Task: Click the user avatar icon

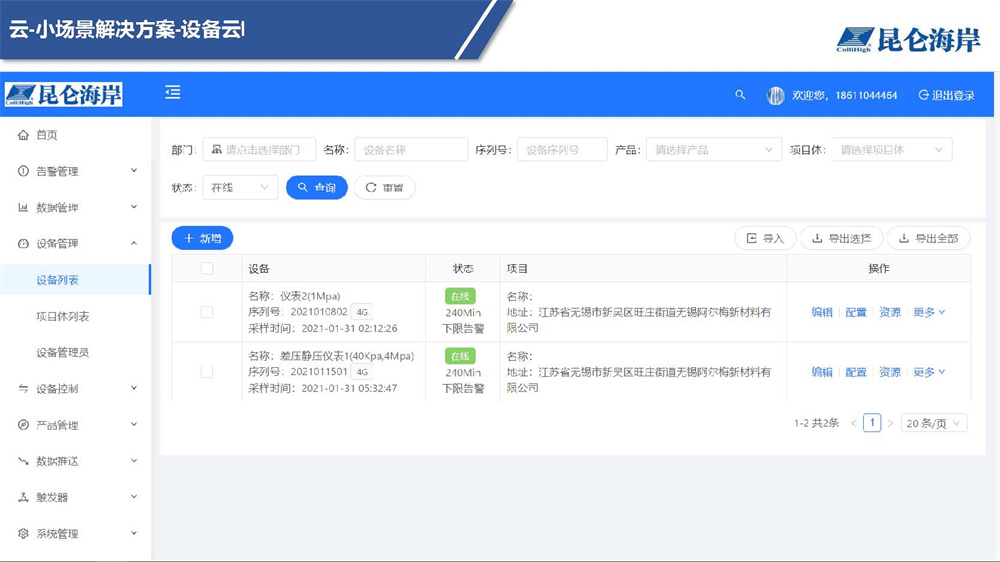Action: point(775,95)
